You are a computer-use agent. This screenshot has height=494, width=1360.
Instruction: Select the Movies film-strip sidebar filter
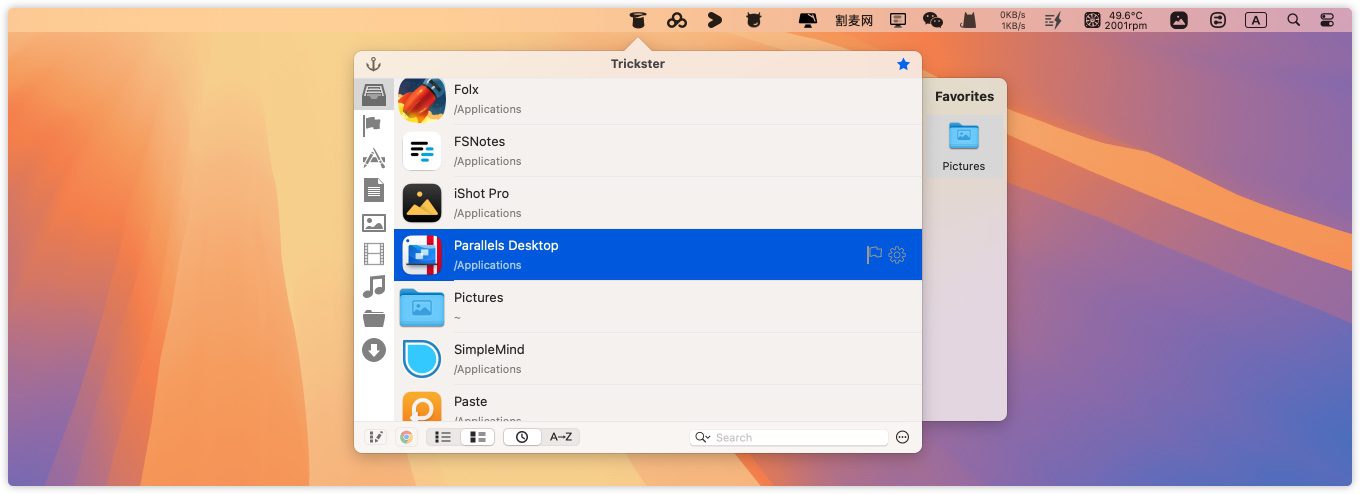click(x=374, y=254)
